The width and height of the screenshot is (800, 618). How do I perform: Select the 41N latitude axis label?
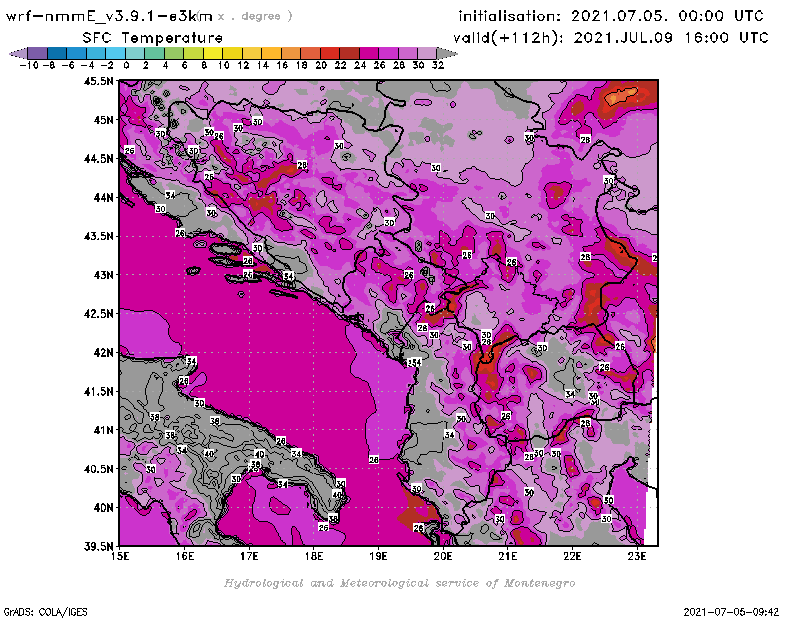click(103, 430)
